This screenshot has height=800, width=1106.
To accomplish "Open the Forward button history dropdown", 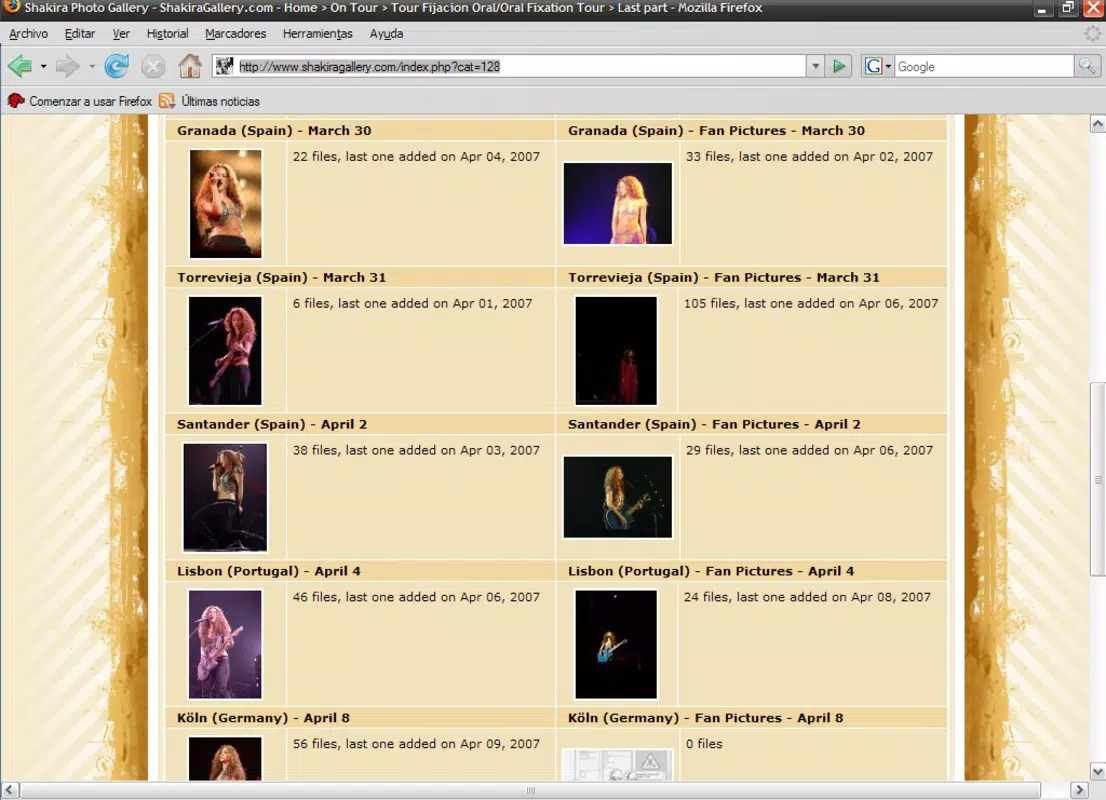I will (92, 66).
